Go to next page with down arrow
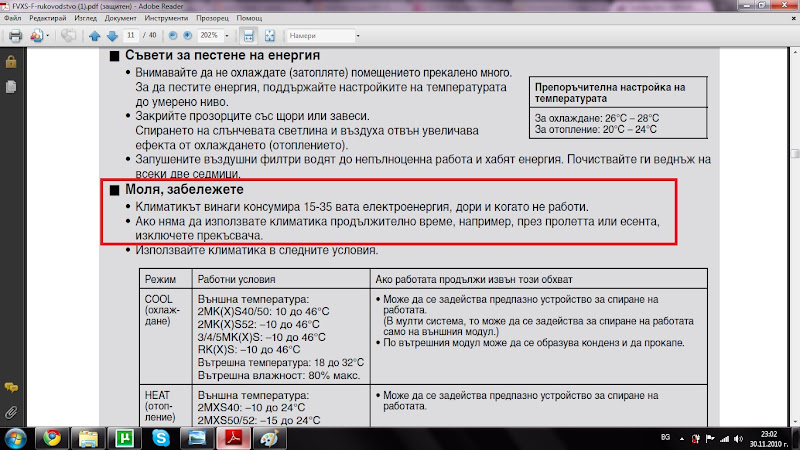800x450 pixels. 112,36
